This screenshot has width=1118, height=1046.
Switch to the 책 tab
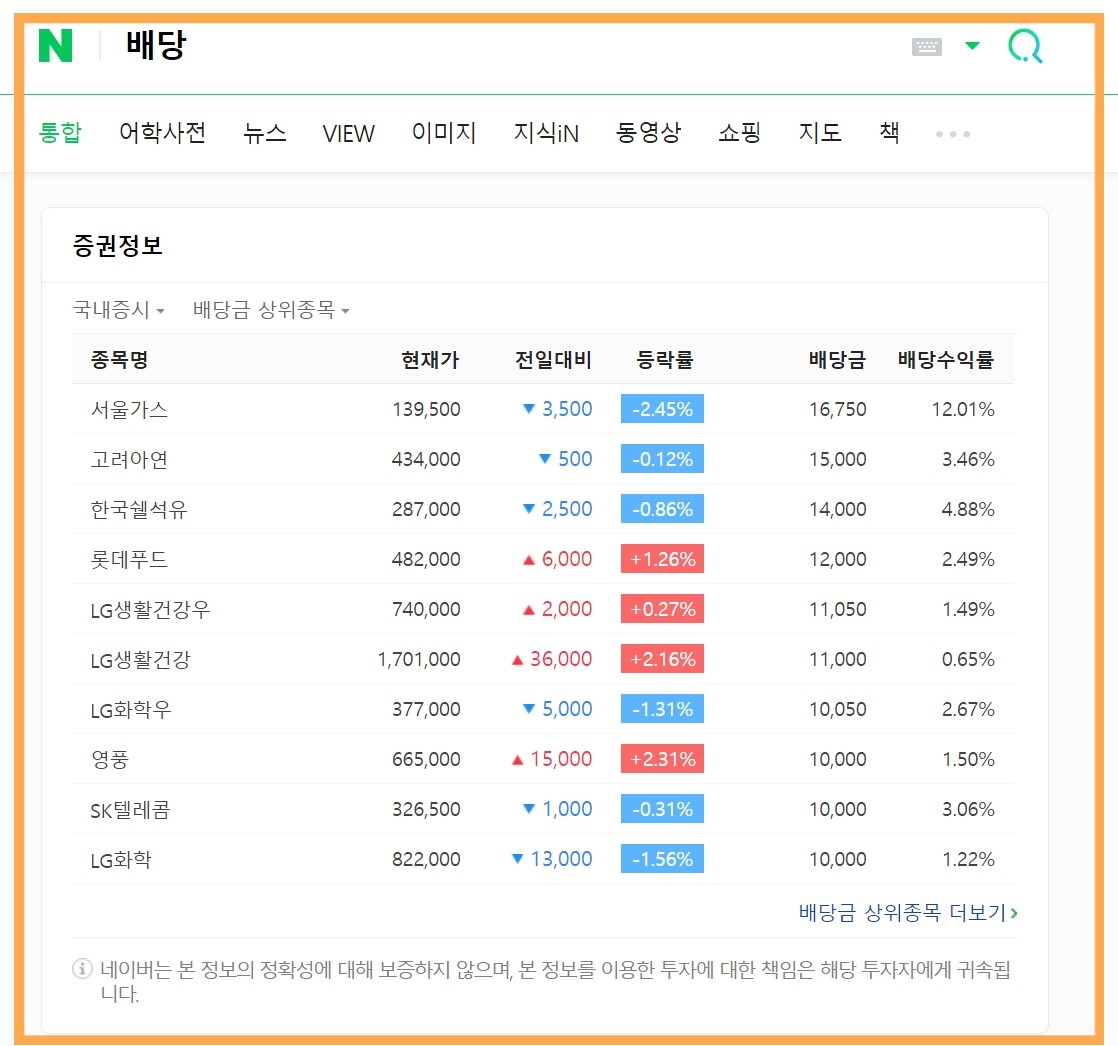pos(889,133)
